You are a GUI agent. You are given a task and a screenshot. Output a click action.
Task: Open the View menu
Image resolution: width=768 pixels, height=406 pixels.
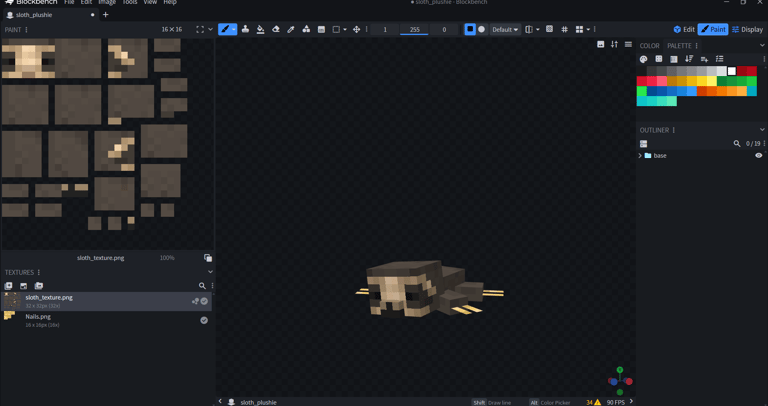[x=150, y=2]
